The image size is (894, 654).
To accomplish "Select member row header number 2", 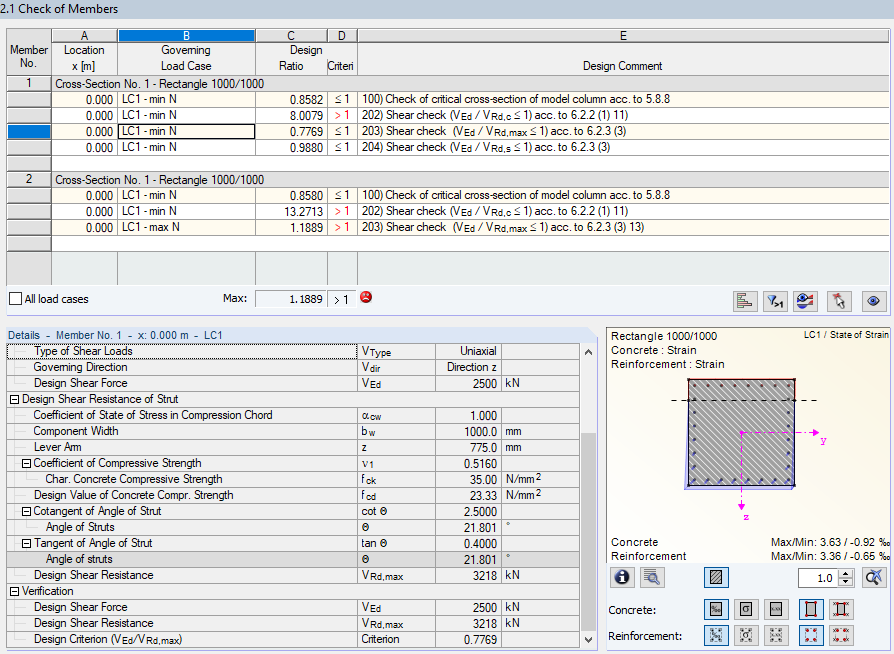I will point(29,179).
